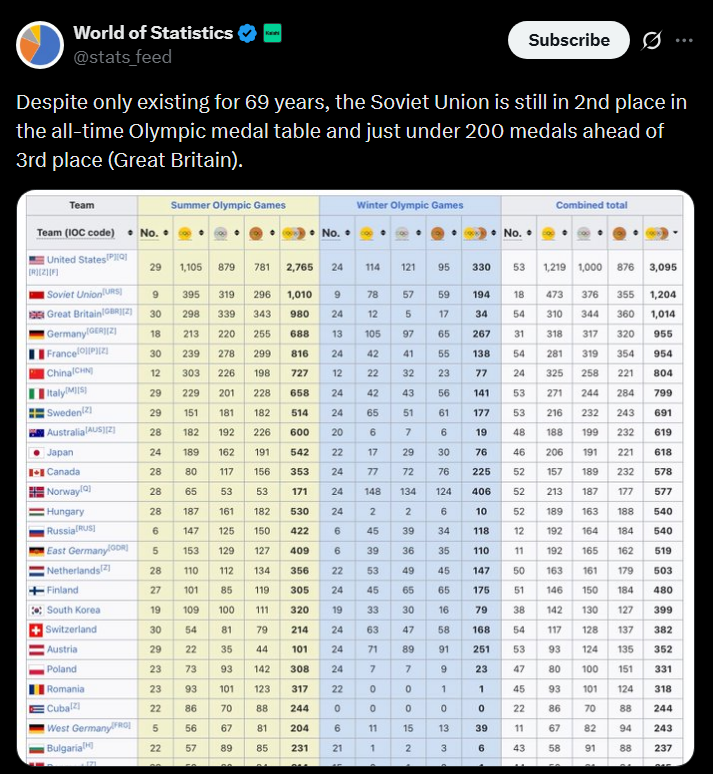Click the green affiliate badge beside the name

pyautogui.click(x=272, y=33)
